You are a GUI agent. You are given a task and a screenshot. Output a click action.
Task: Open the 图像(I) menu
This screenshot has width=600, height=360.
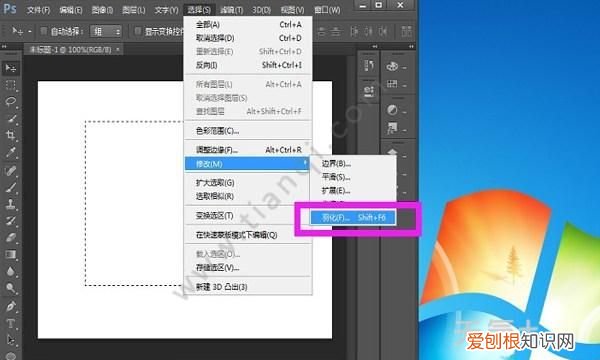click(x=102, y=10)
